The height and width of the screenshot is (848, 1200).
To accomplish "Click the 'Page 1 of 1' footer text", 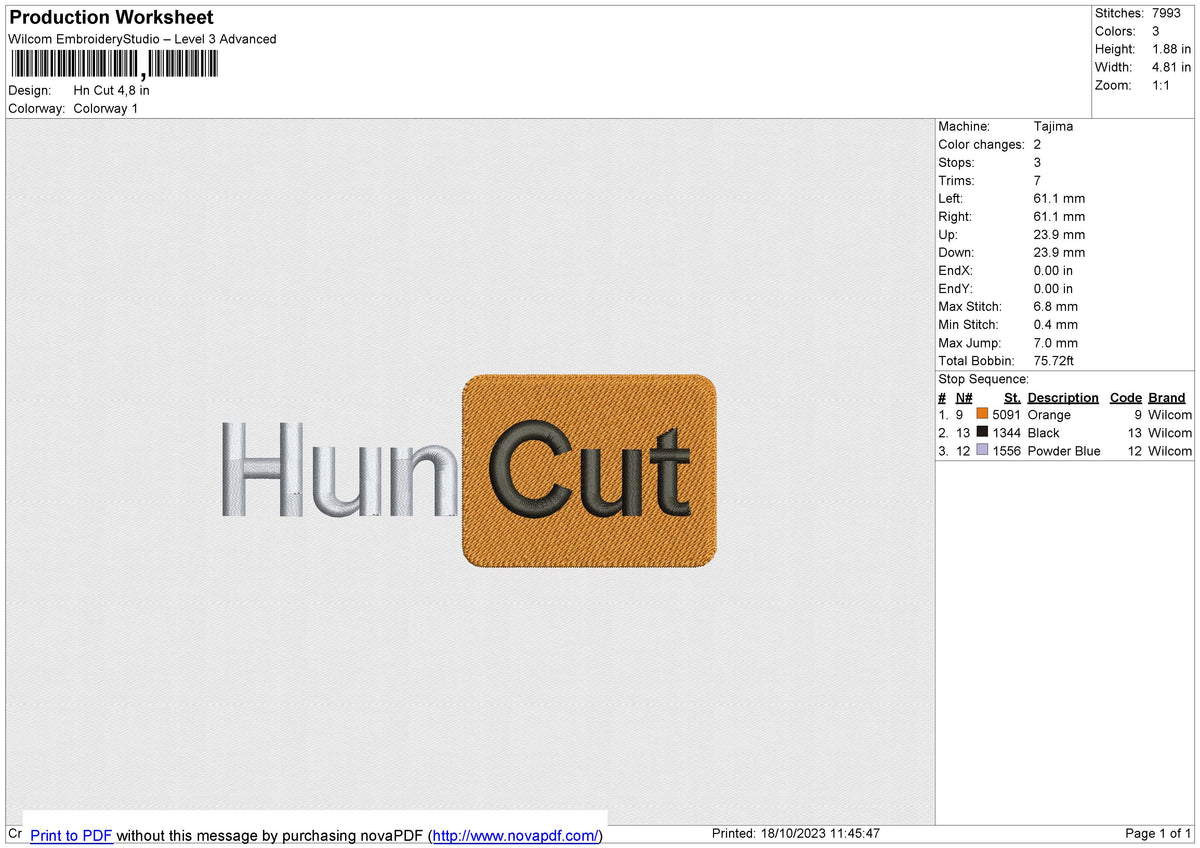I will pyautogui.click(x=1158, y=833).
